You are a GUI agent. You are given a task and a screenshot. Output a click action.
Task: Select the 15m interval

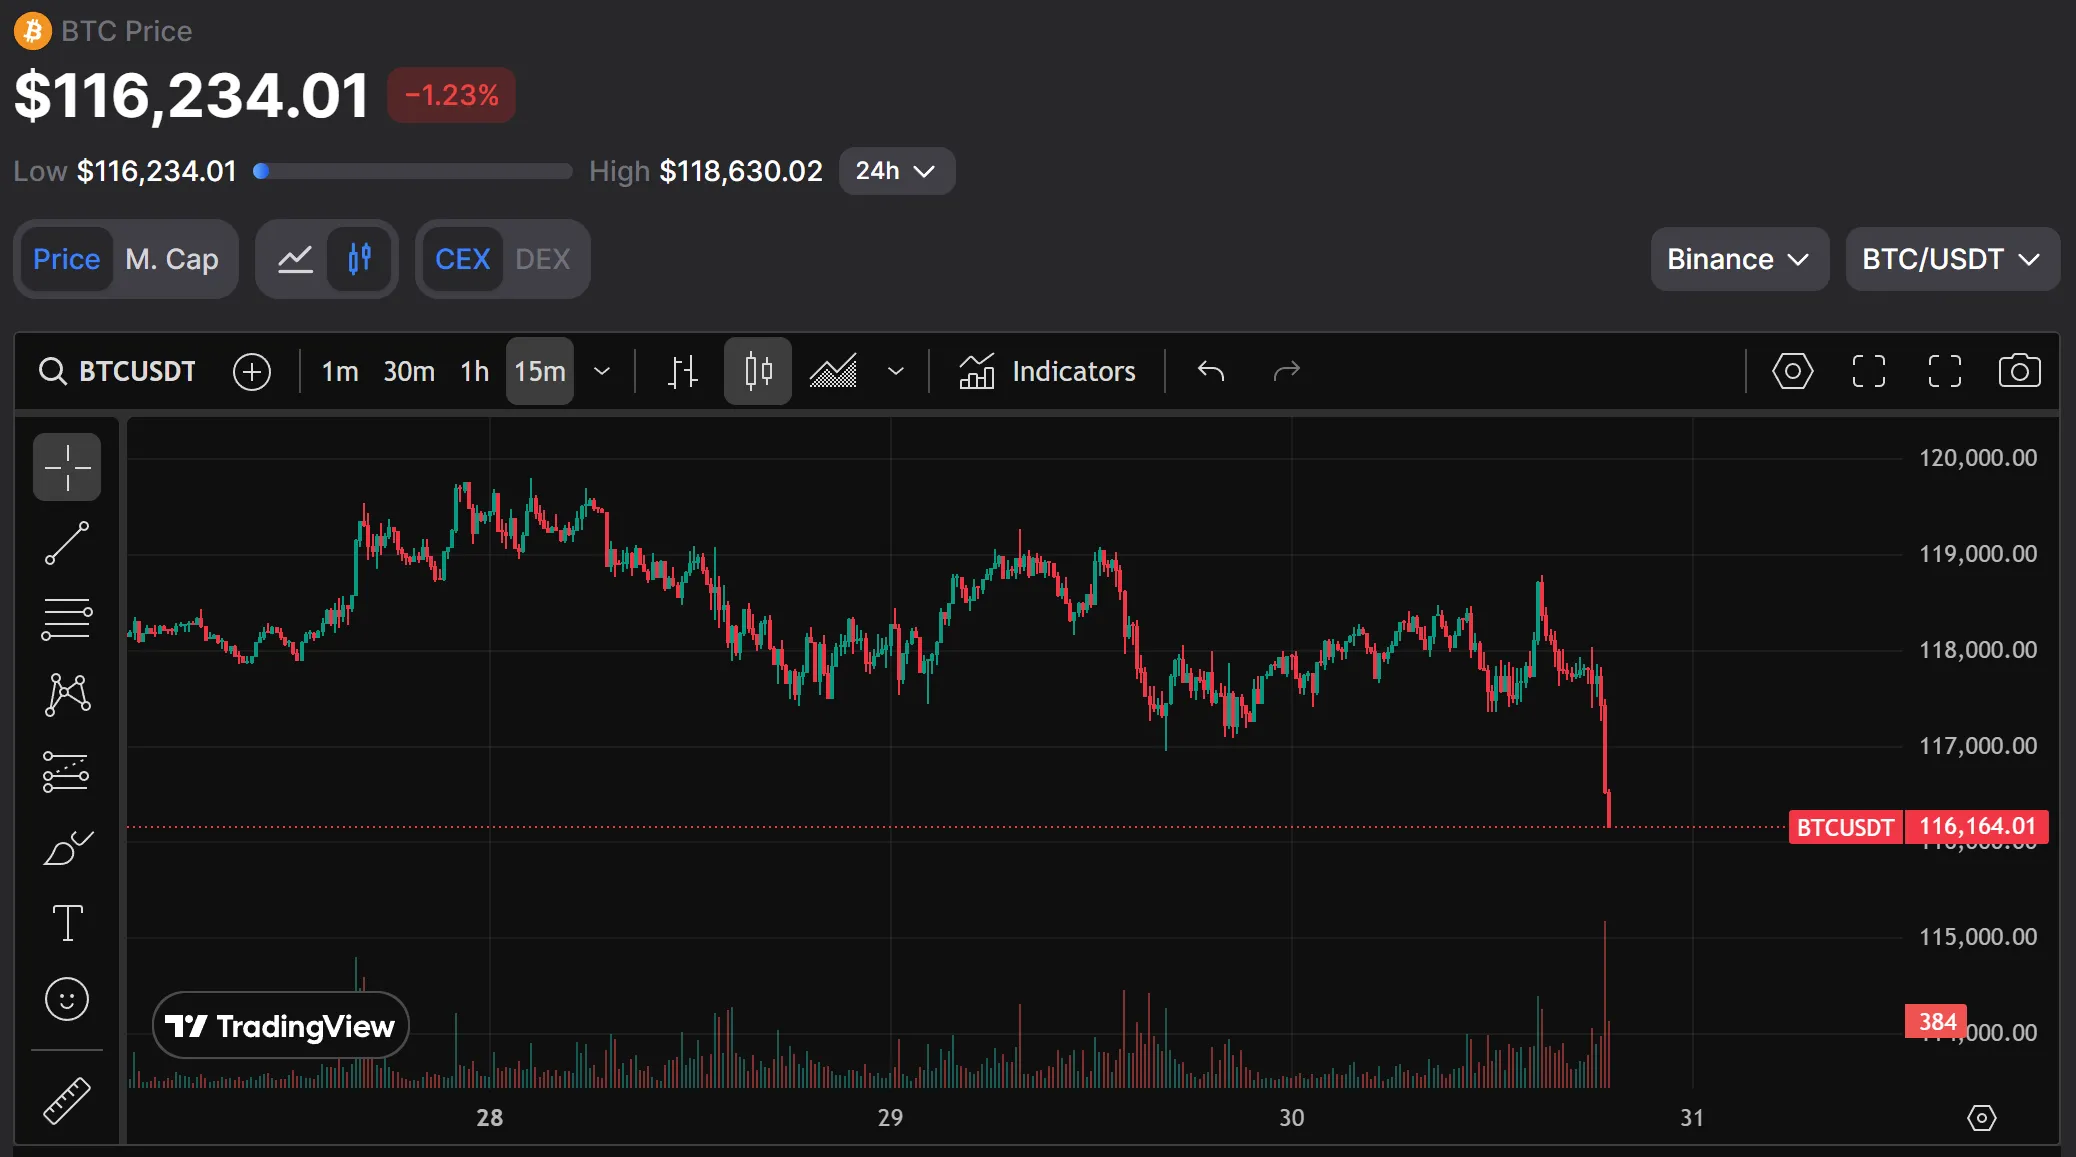click(540, 371)
